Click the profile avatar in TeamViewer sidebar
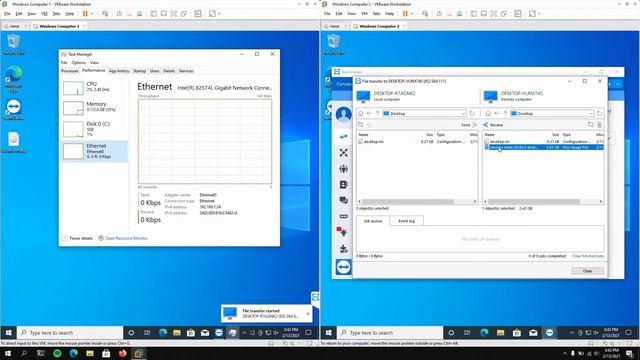The width and height of the screenshot is (640, 360). point(344,115)
